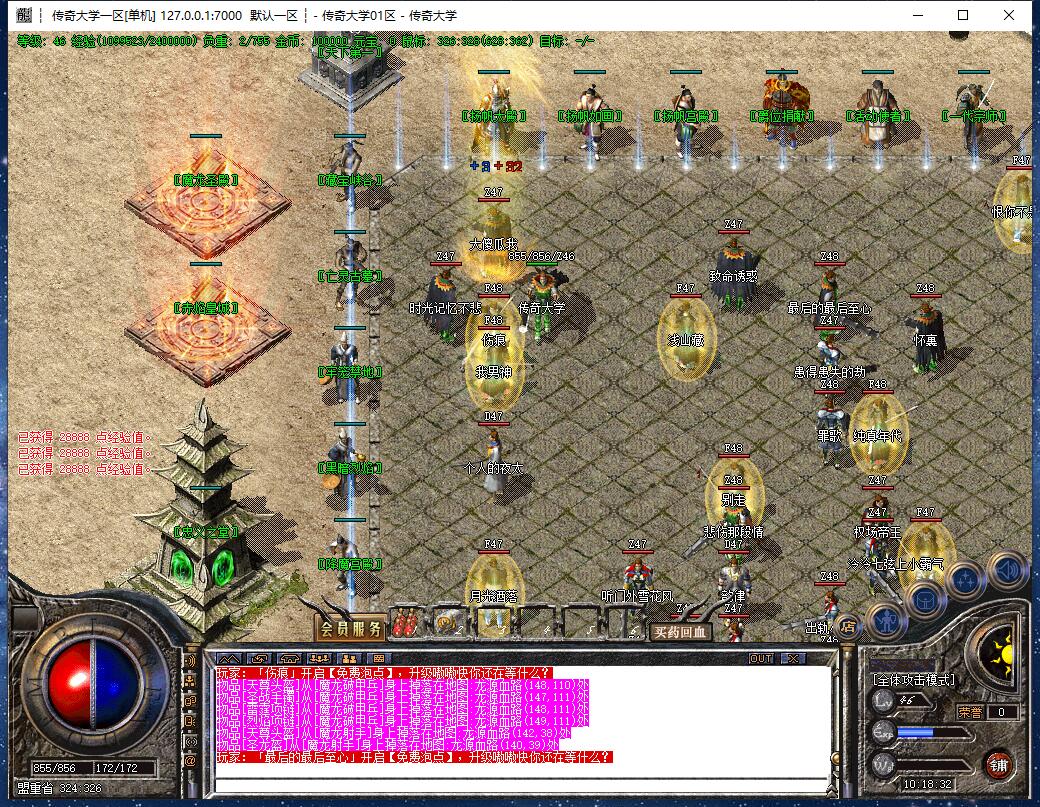Select the player 纯真年代
1040x807 pixels.
click(x=878, y=434)
